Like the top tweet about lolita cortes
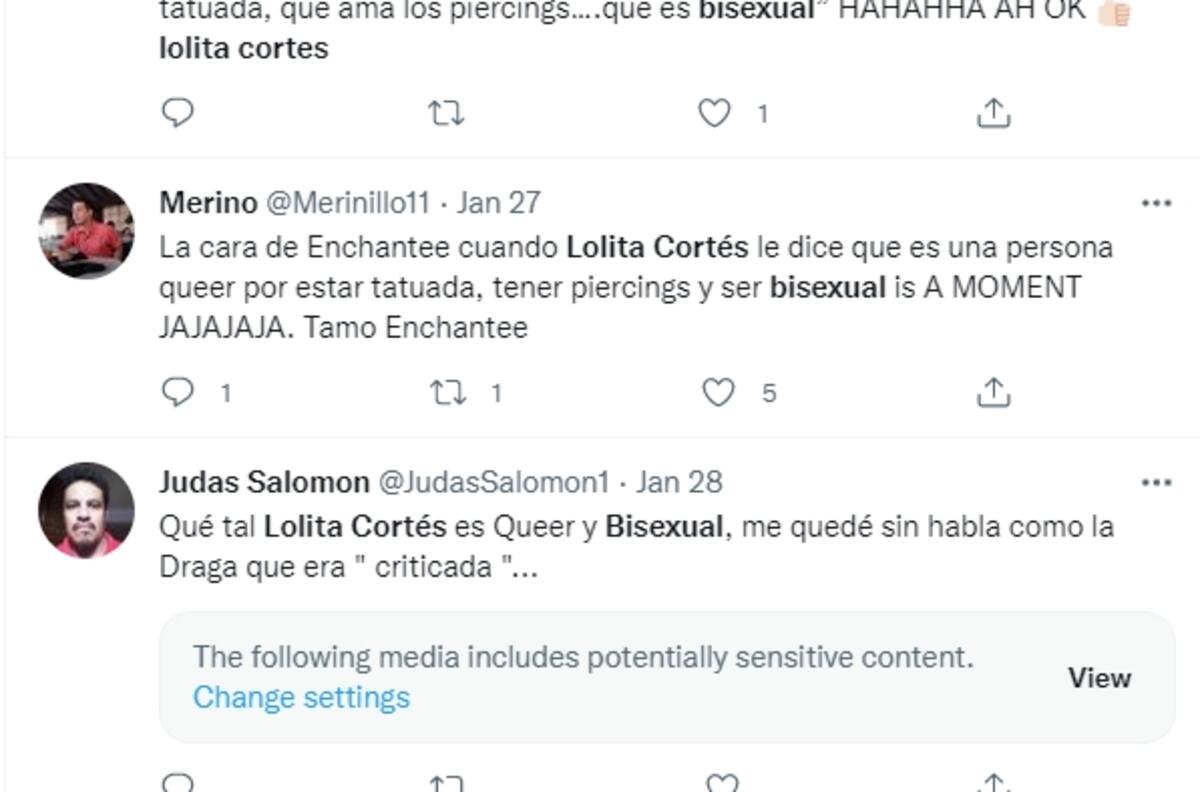 [712, 114]
